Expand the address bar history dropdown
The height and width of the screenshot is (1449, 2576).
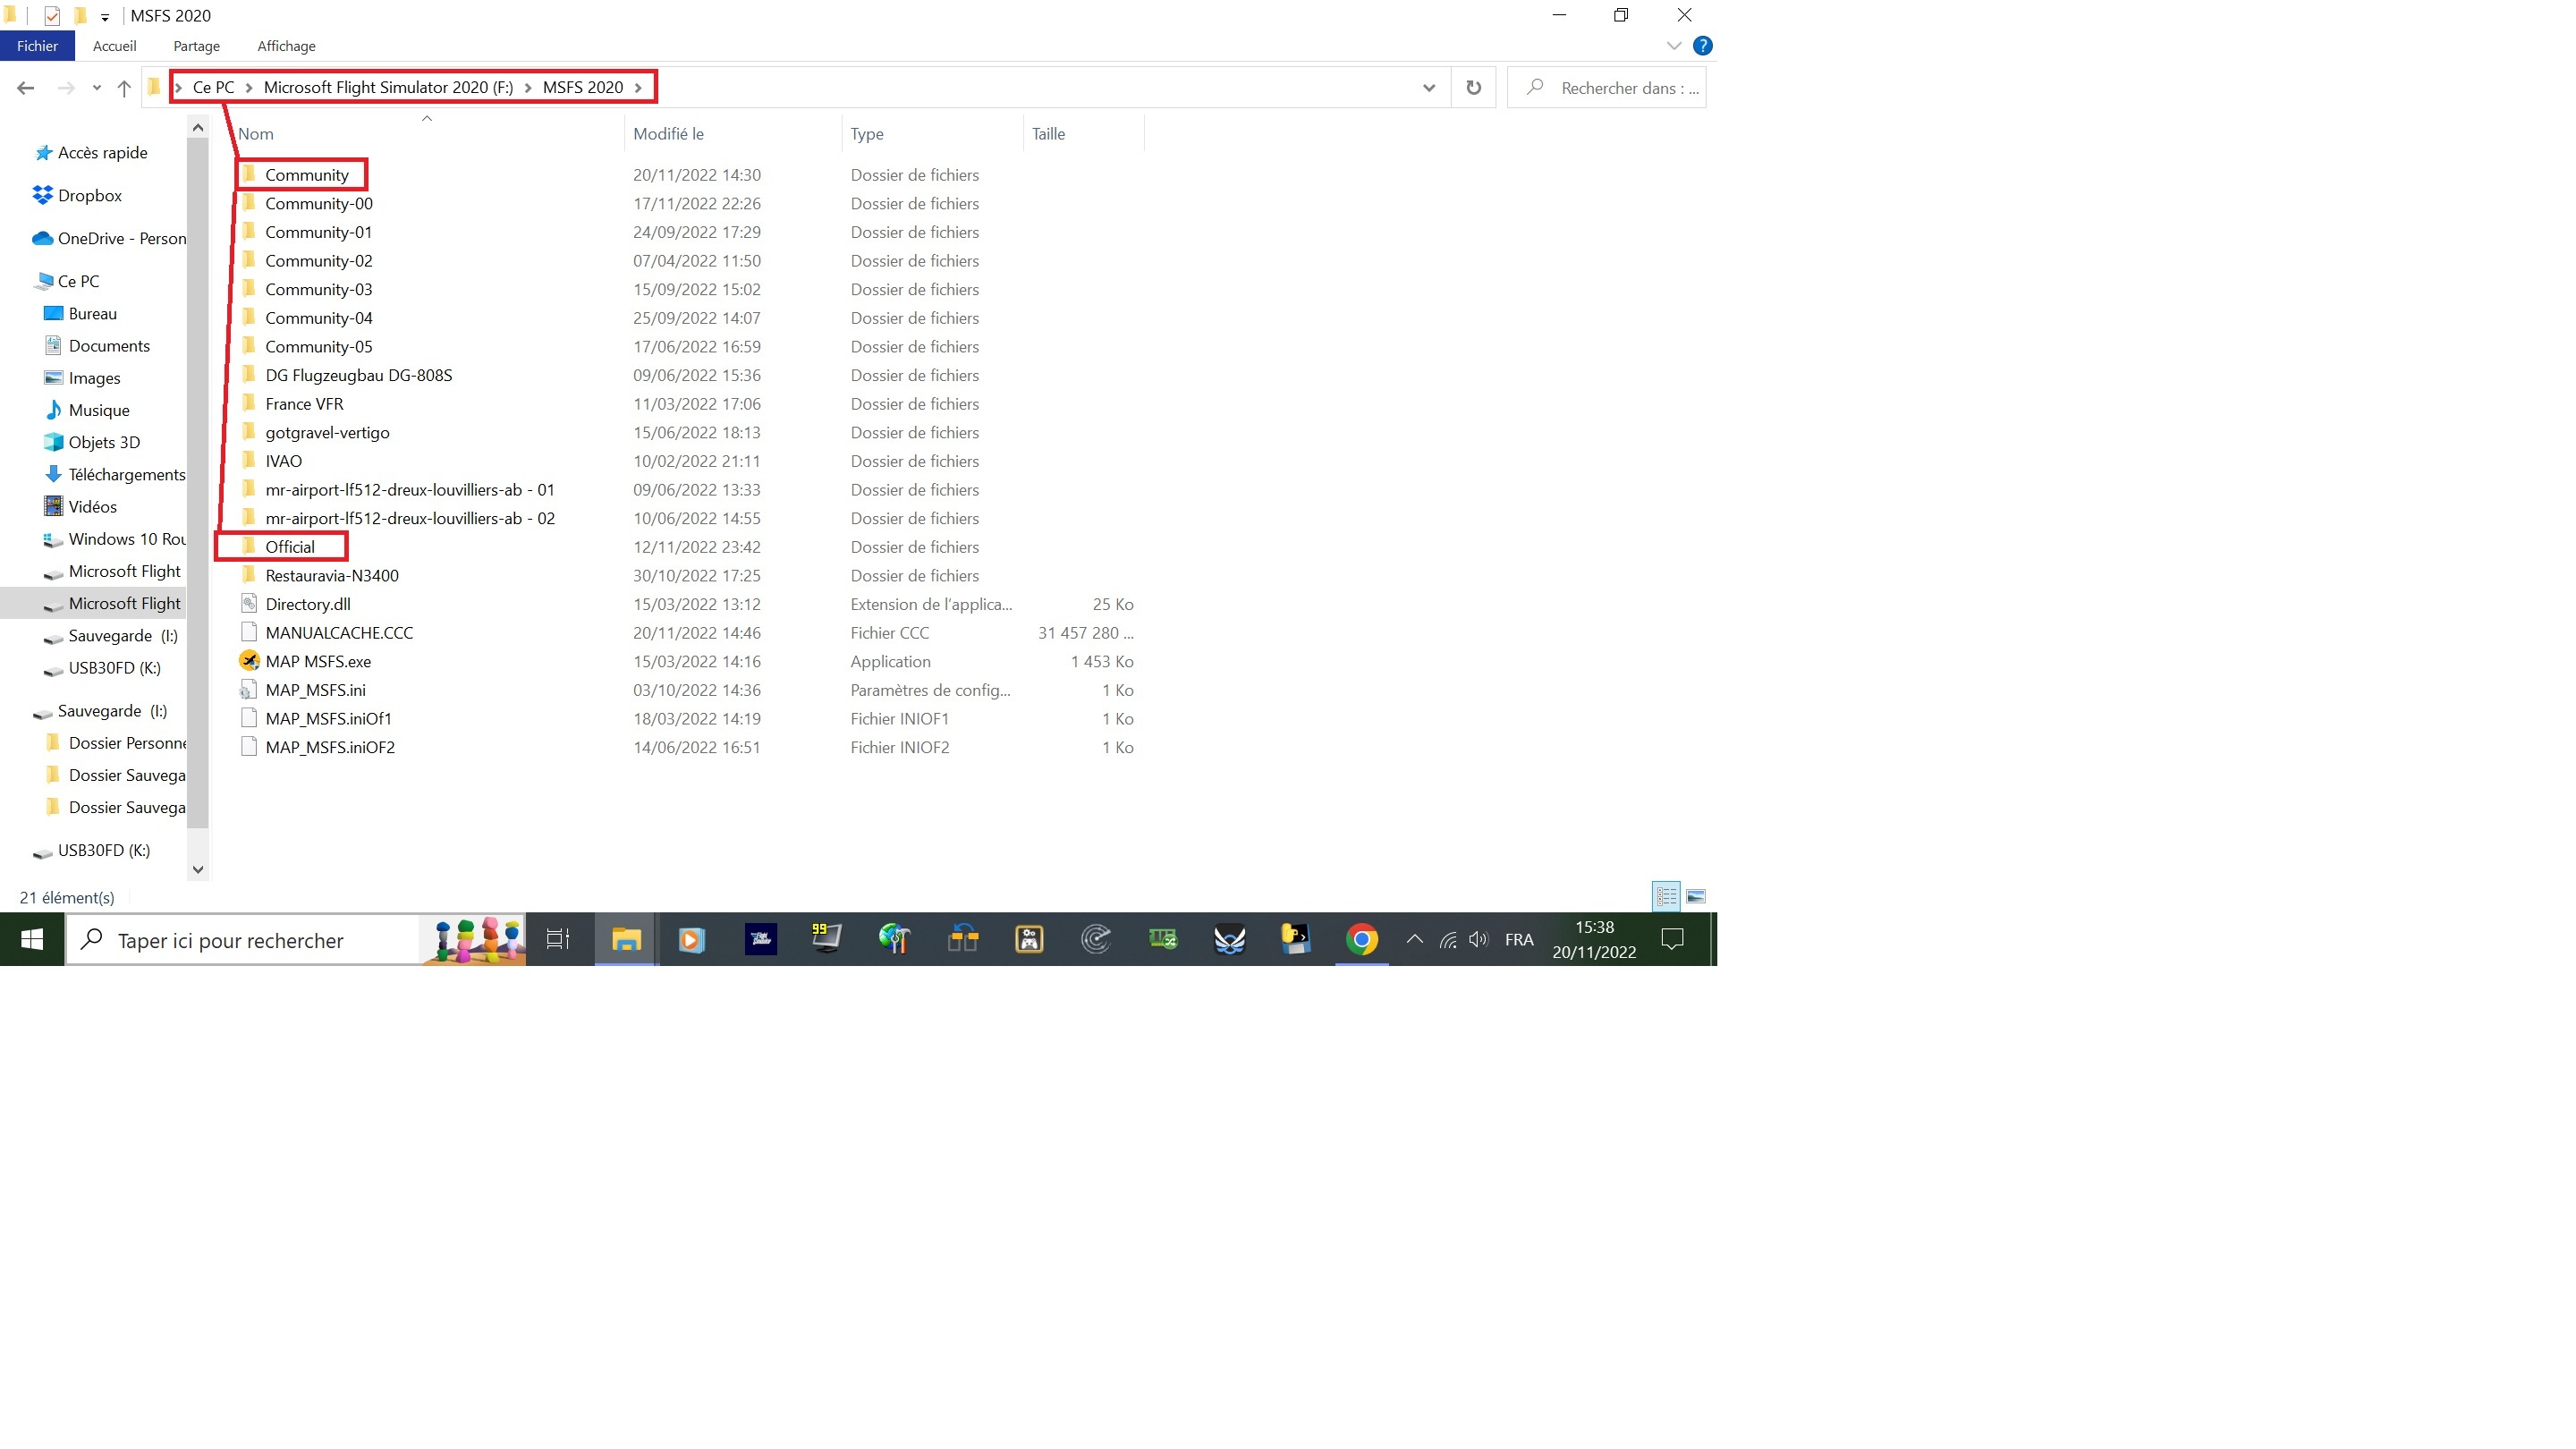1428,88
